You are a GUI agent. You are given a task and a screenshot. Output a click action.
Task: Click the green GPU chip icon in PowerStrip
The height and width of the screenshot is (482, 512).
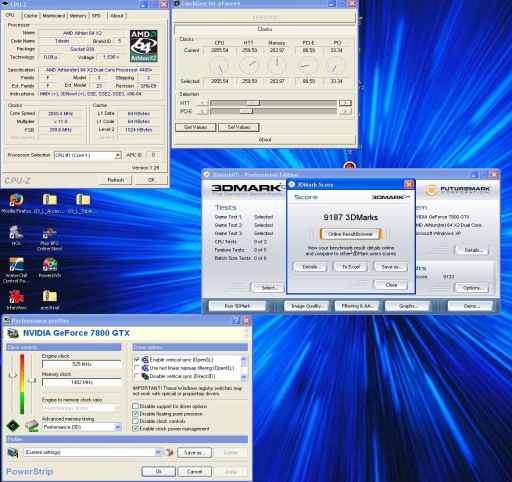click(13, 426)
